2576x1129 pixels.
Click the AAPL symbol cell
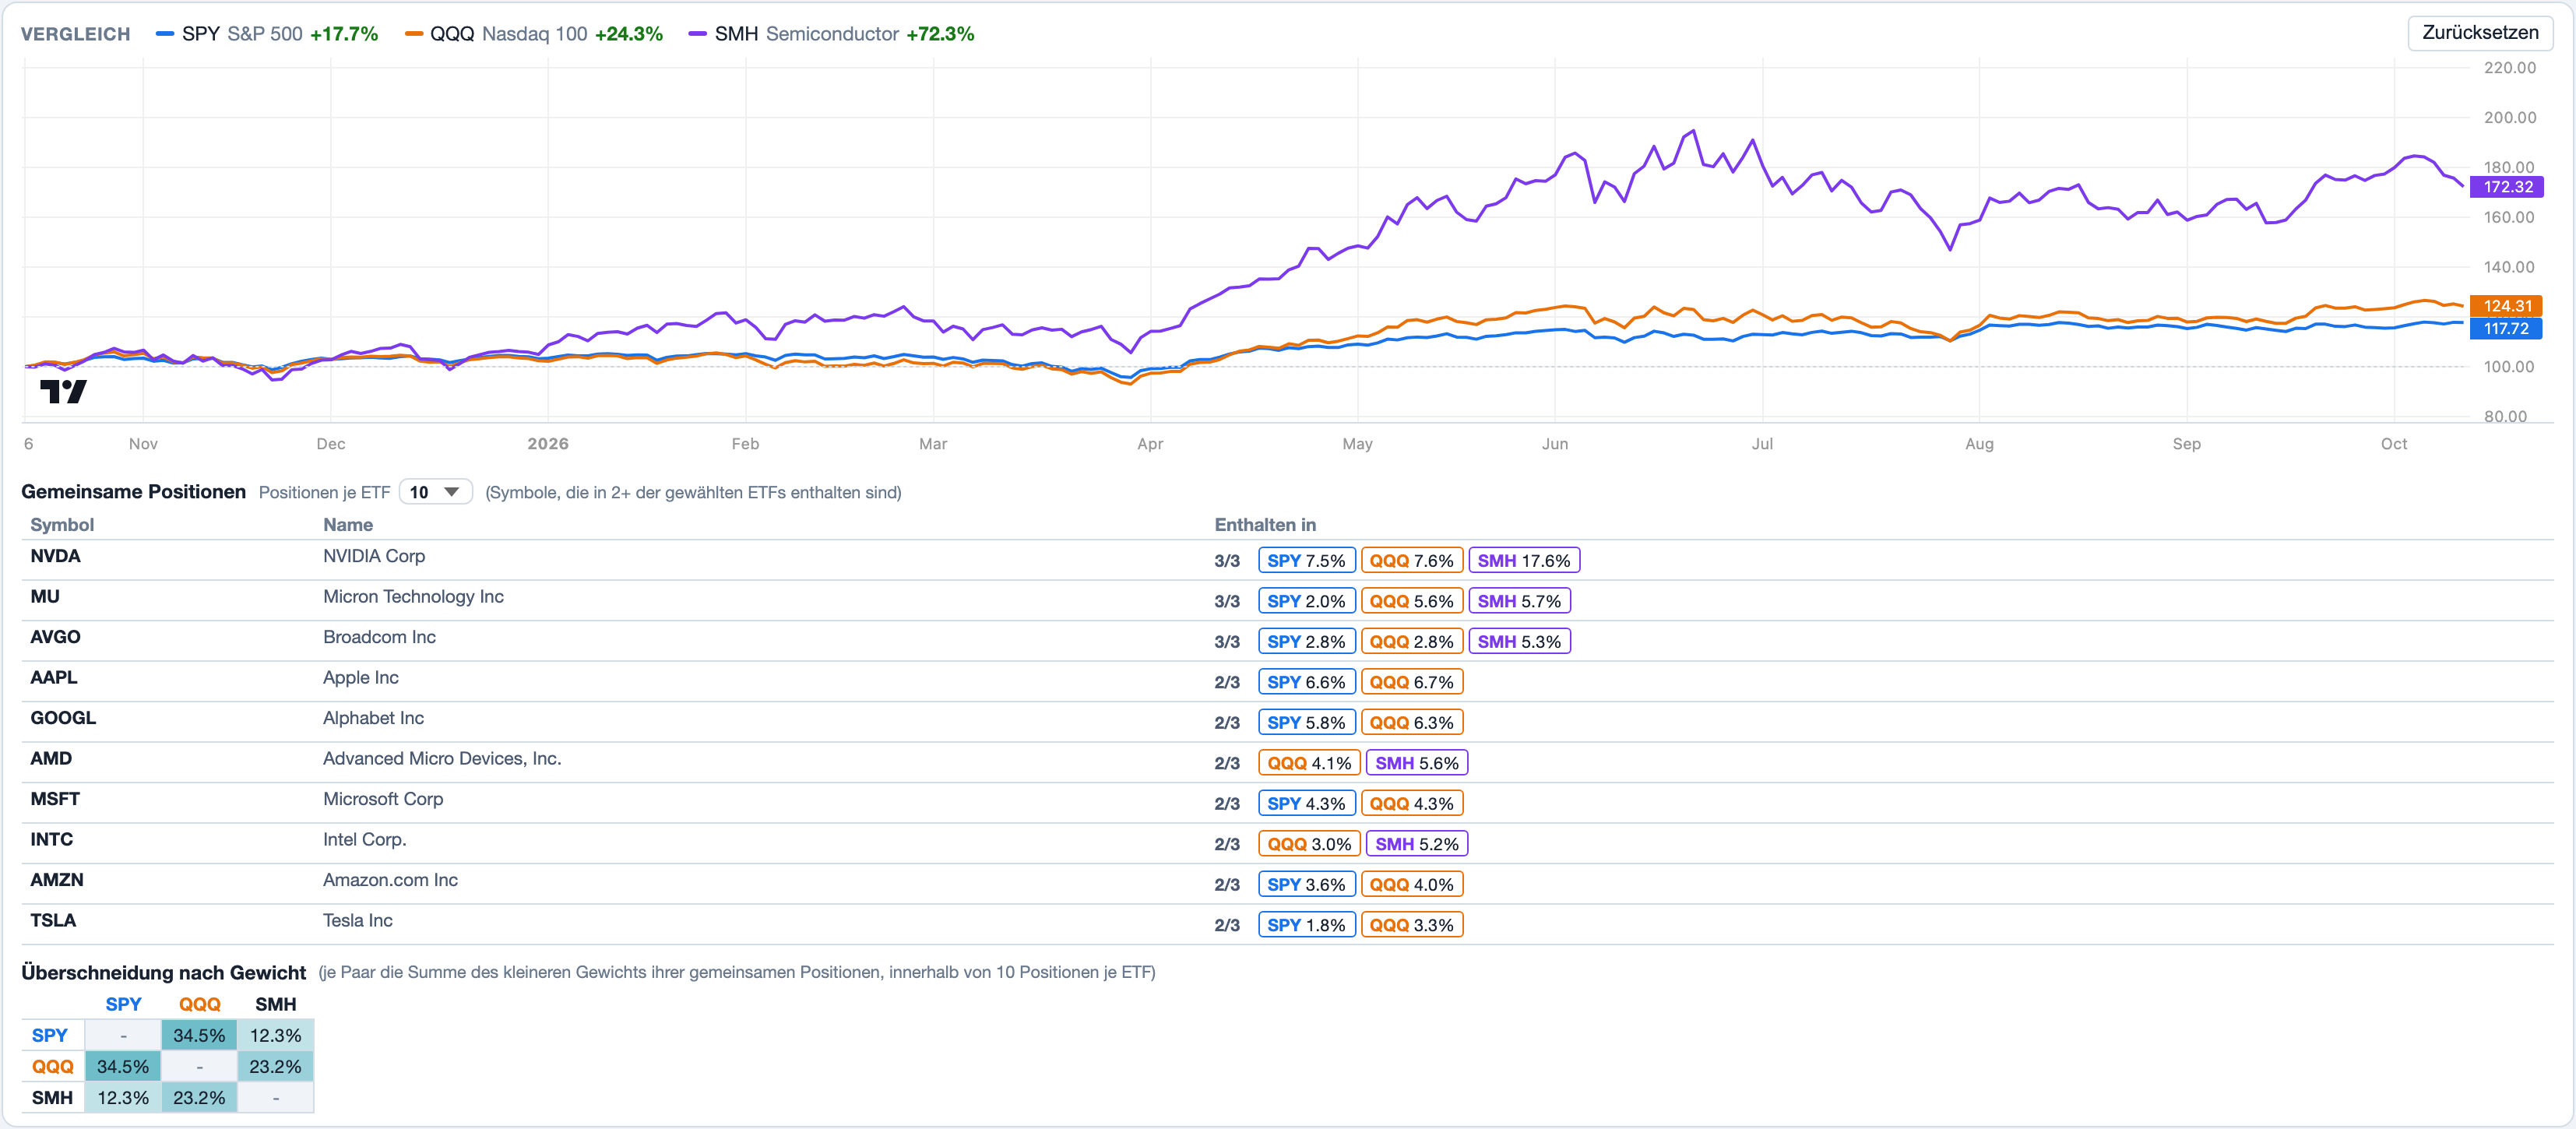coord(53,678)
